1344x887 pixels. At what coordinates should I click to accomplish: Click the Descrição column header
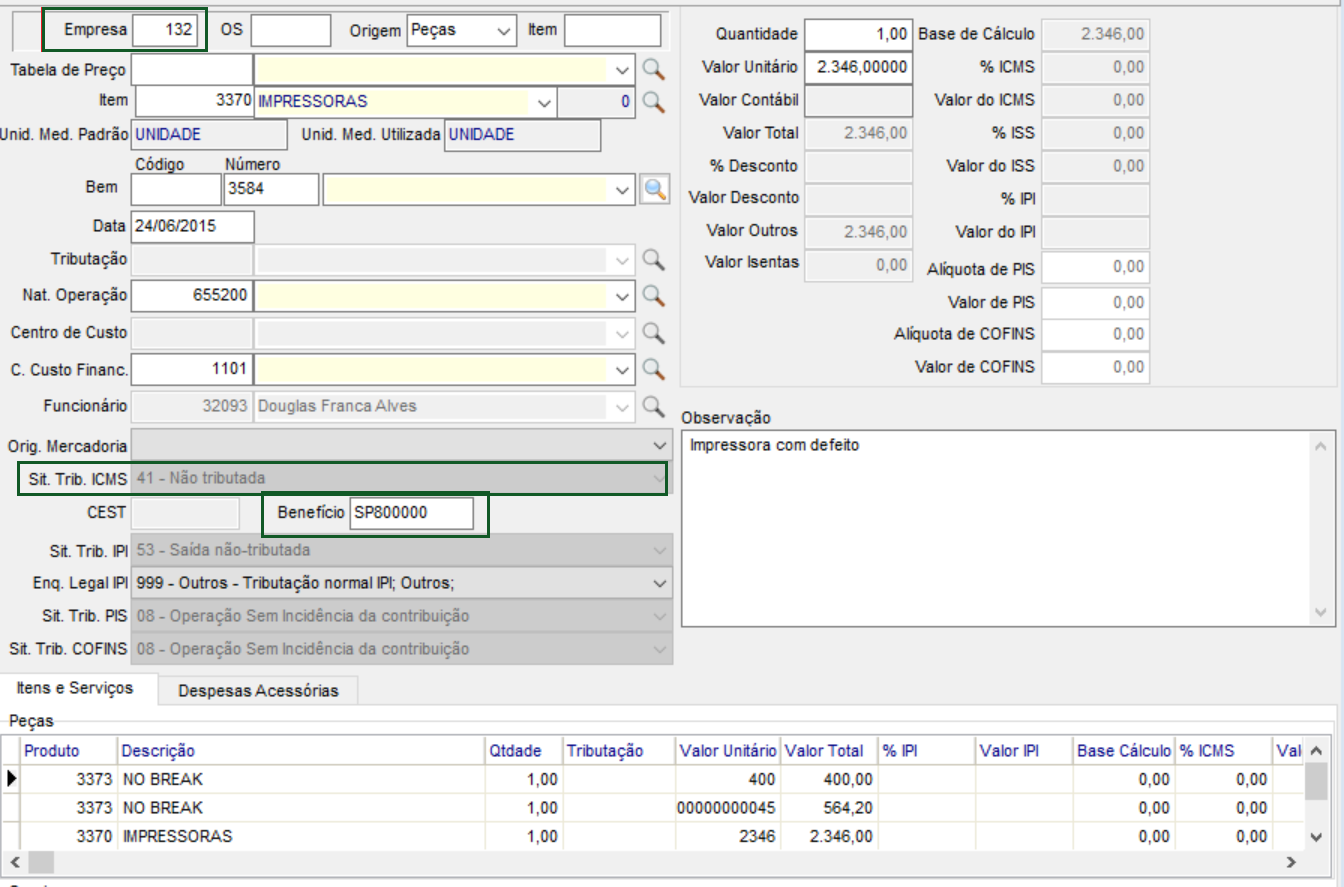tap(158, 750)
